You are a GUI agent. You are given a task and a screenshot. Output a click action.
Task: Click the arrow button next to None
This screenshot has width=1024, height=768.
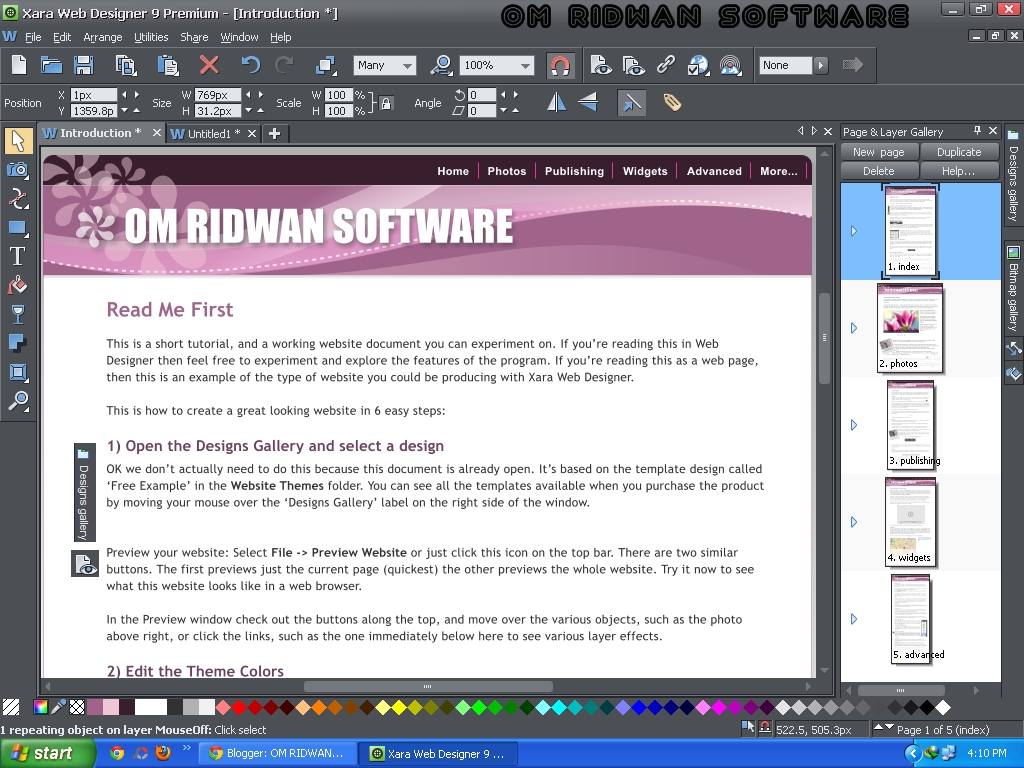821,65
